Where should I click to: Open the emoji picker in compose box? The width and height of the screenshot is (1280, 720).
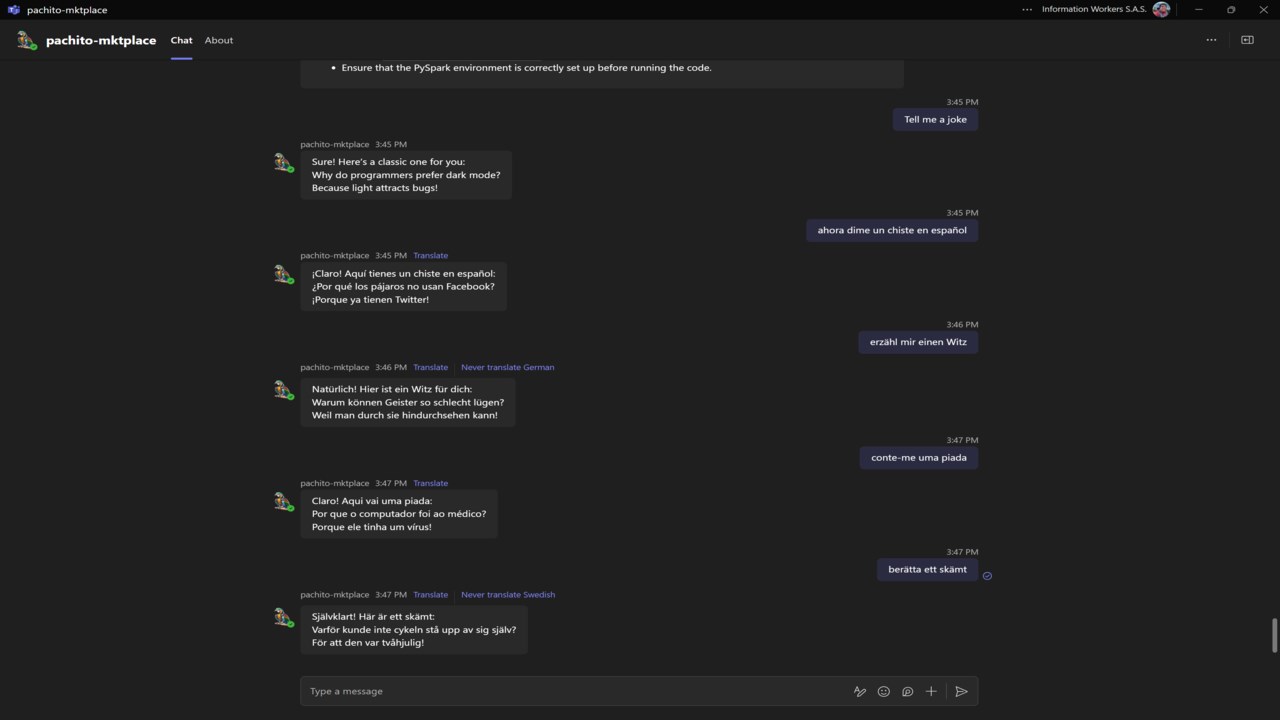[883, 691]
